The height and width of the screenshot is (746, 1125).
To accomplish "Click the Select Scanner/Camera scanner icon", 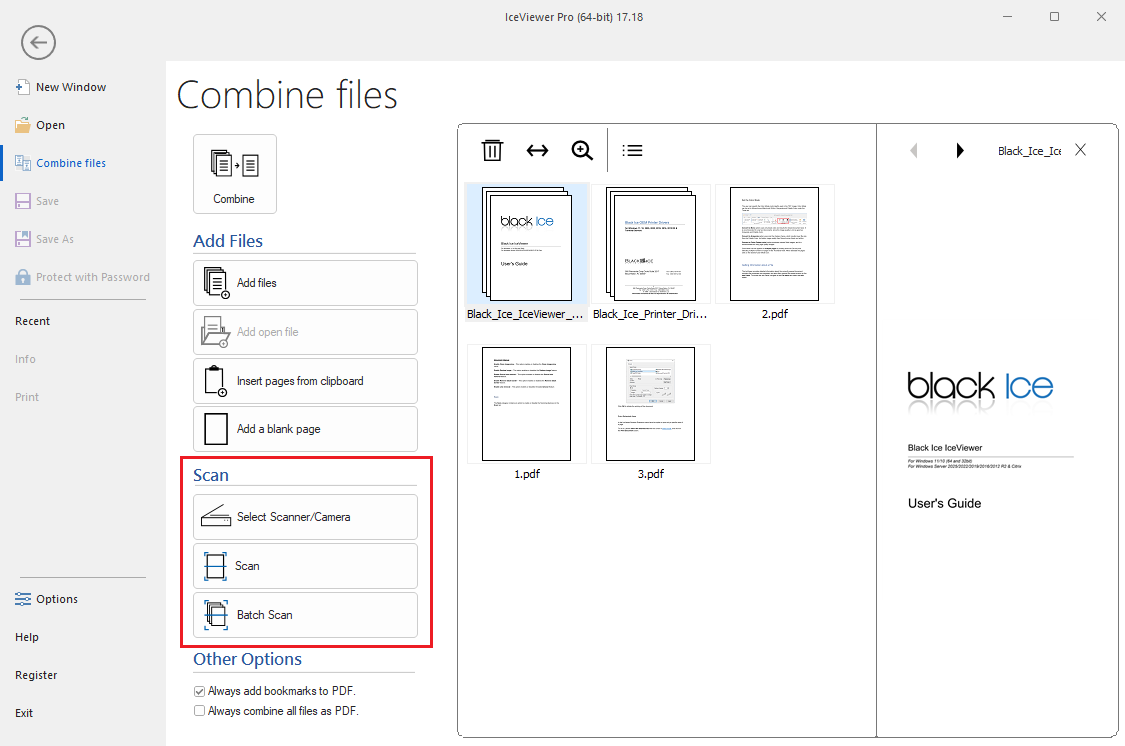I will [x=215, y=516].
